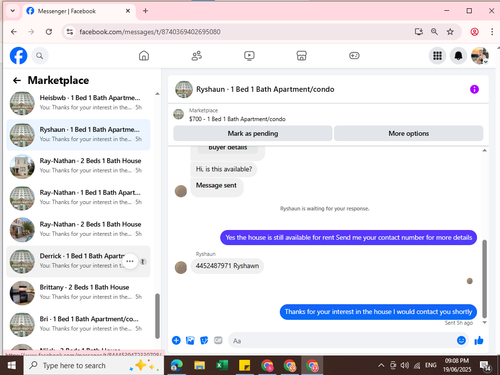Open File Explorer from the taskbar
Image resolution: width=500 pixels, height=375 pixels.
tap(199, 366)
